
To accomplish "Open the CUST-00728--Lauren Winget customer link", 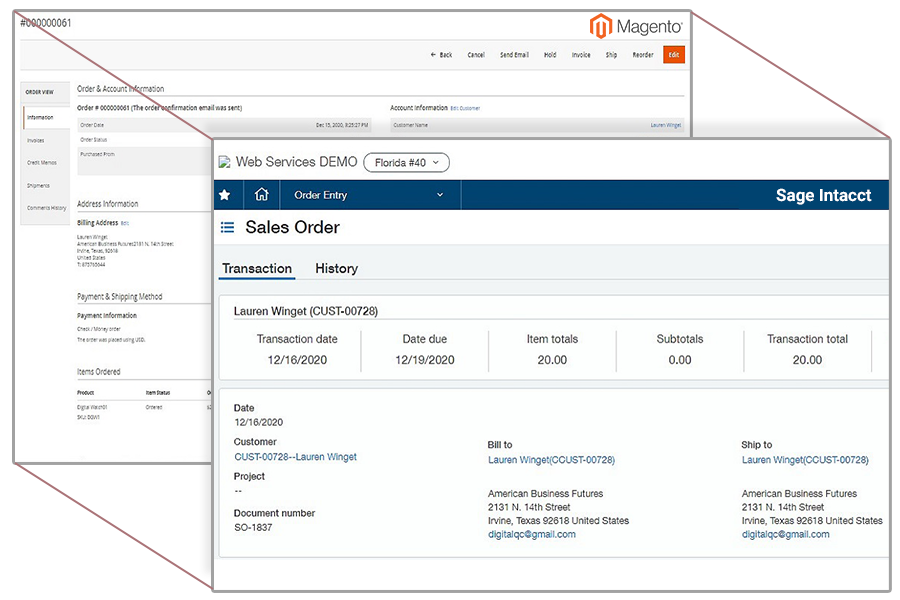I will pyautogui.click(x=295, y=457).
